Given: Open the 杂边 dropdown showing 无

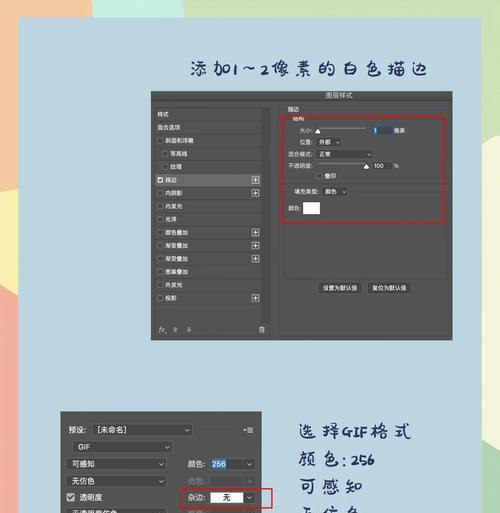Looking at the screenshot, I should [x=249, y=498].
